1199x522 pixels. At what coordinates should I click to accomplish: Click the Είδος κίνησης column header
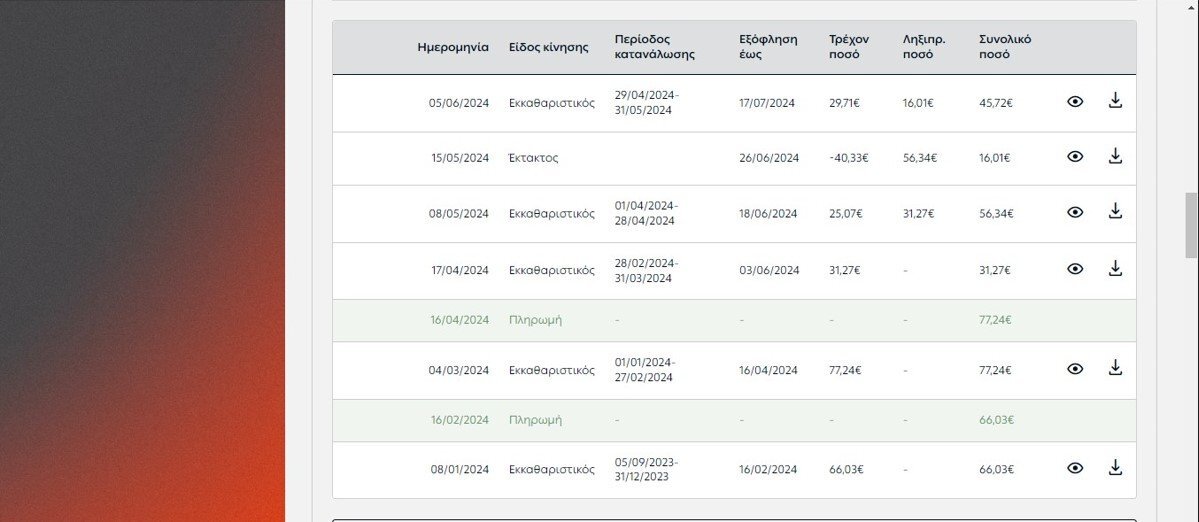[549, 47]
